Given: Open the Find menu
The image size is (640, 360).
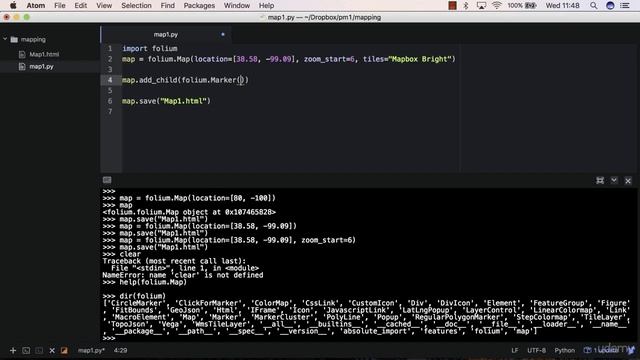Looking at the screenshot, I should [x=167, y=5].
